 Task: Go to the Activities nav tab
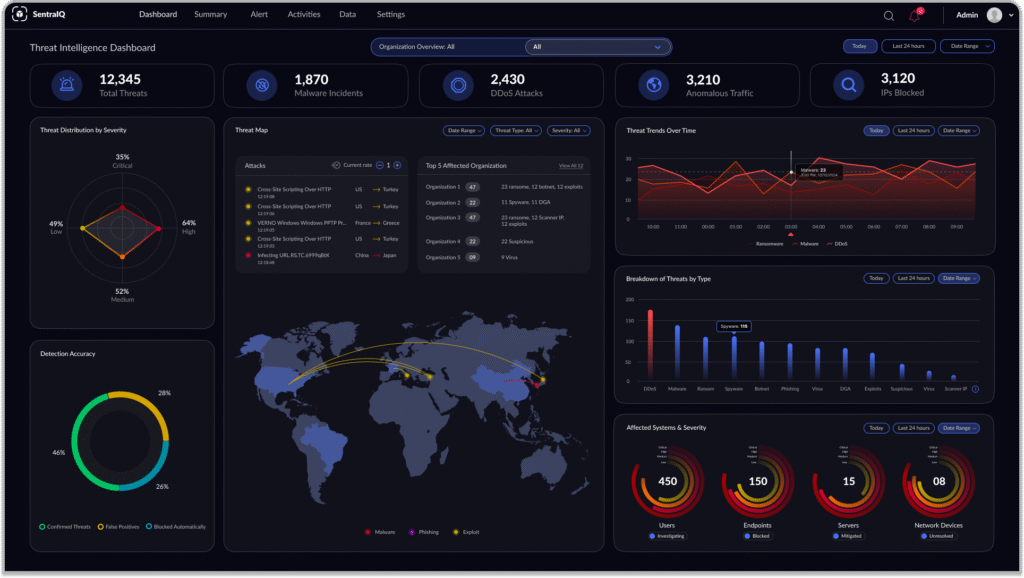(304, 15)
